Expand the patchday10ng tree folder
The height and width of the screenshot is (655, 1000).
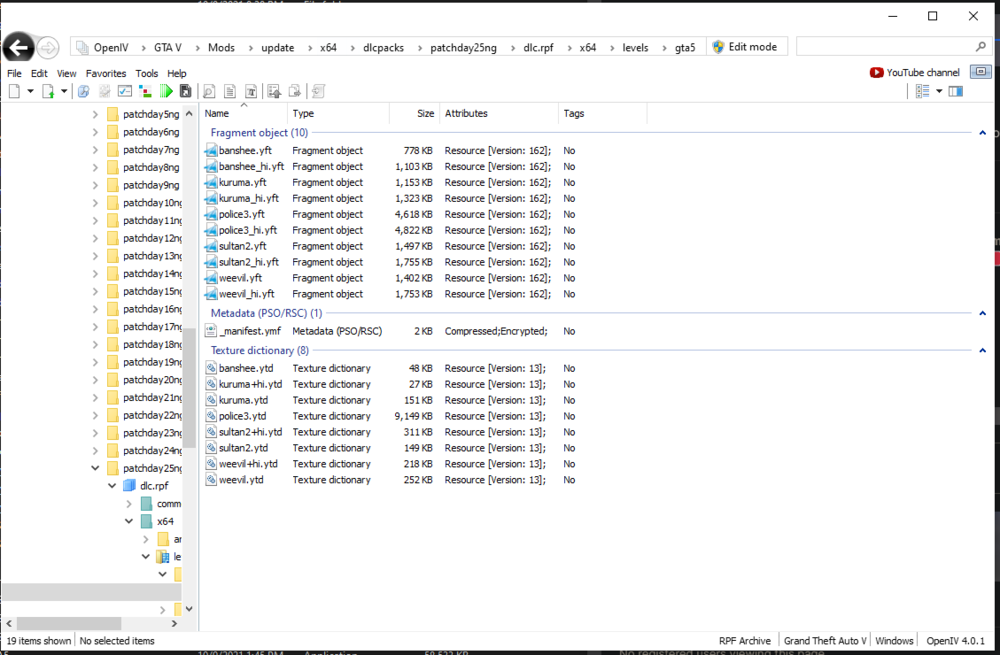tap(96, 203)
